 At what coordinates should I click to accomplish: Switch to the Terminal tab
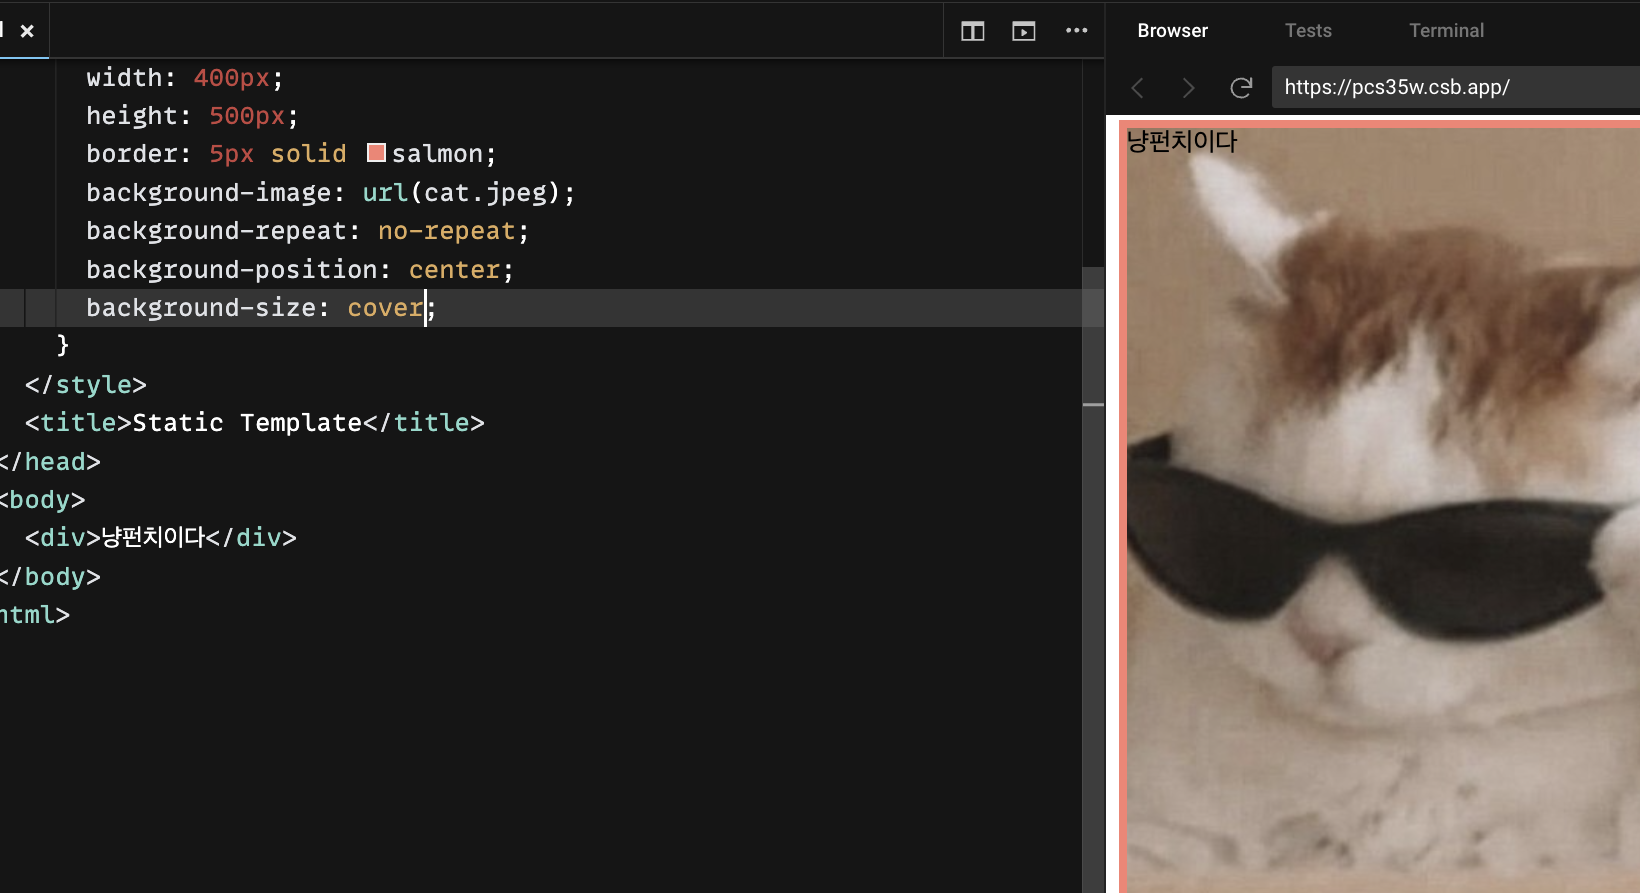1446,31
